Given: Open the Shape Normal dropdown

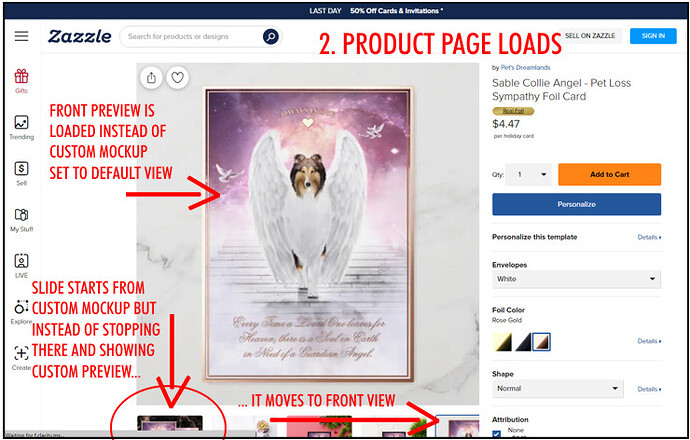Looking at the screenshot, I should tap(558, 389).
